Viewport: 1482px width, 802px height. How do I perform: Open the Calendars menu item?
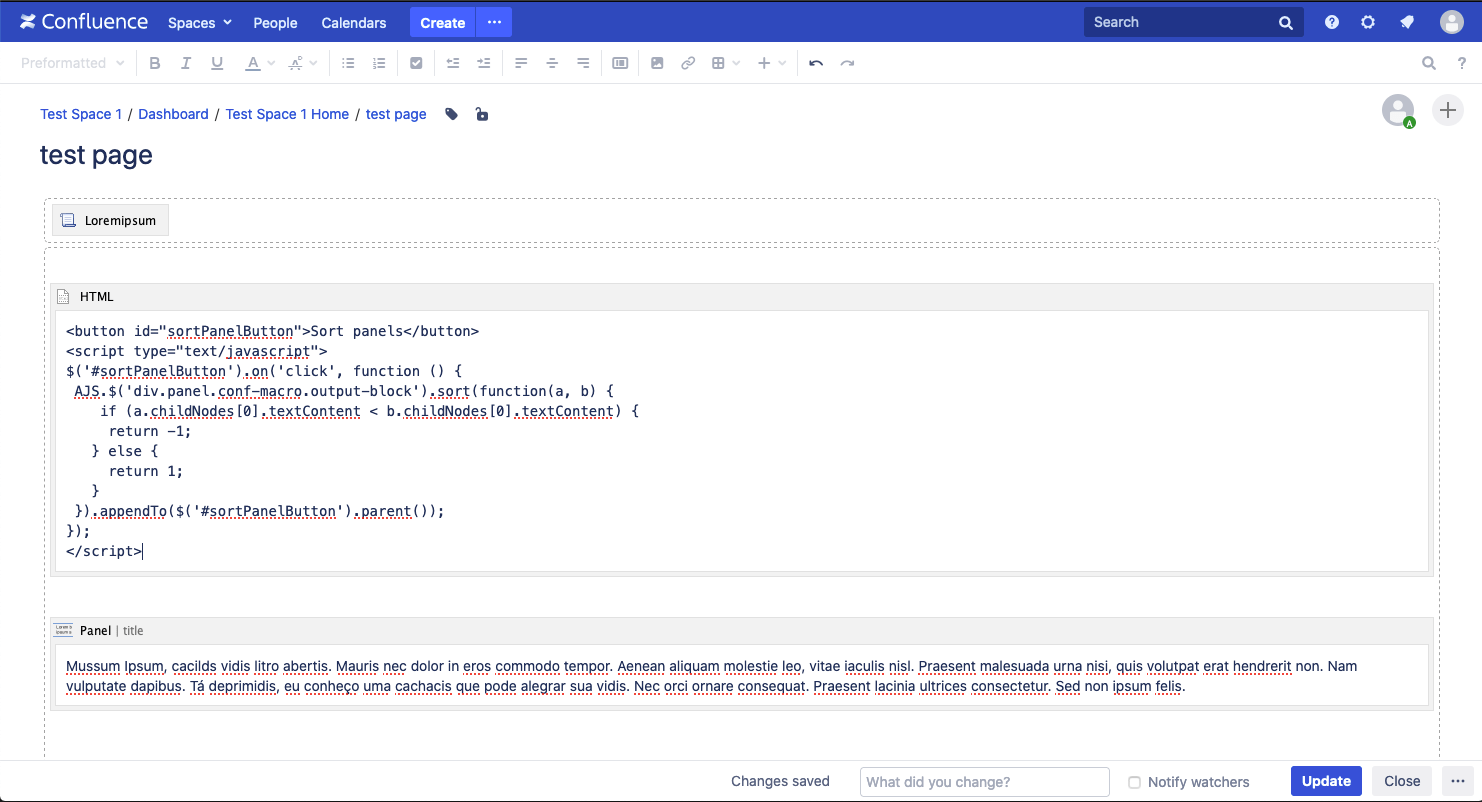pos(354,22)
